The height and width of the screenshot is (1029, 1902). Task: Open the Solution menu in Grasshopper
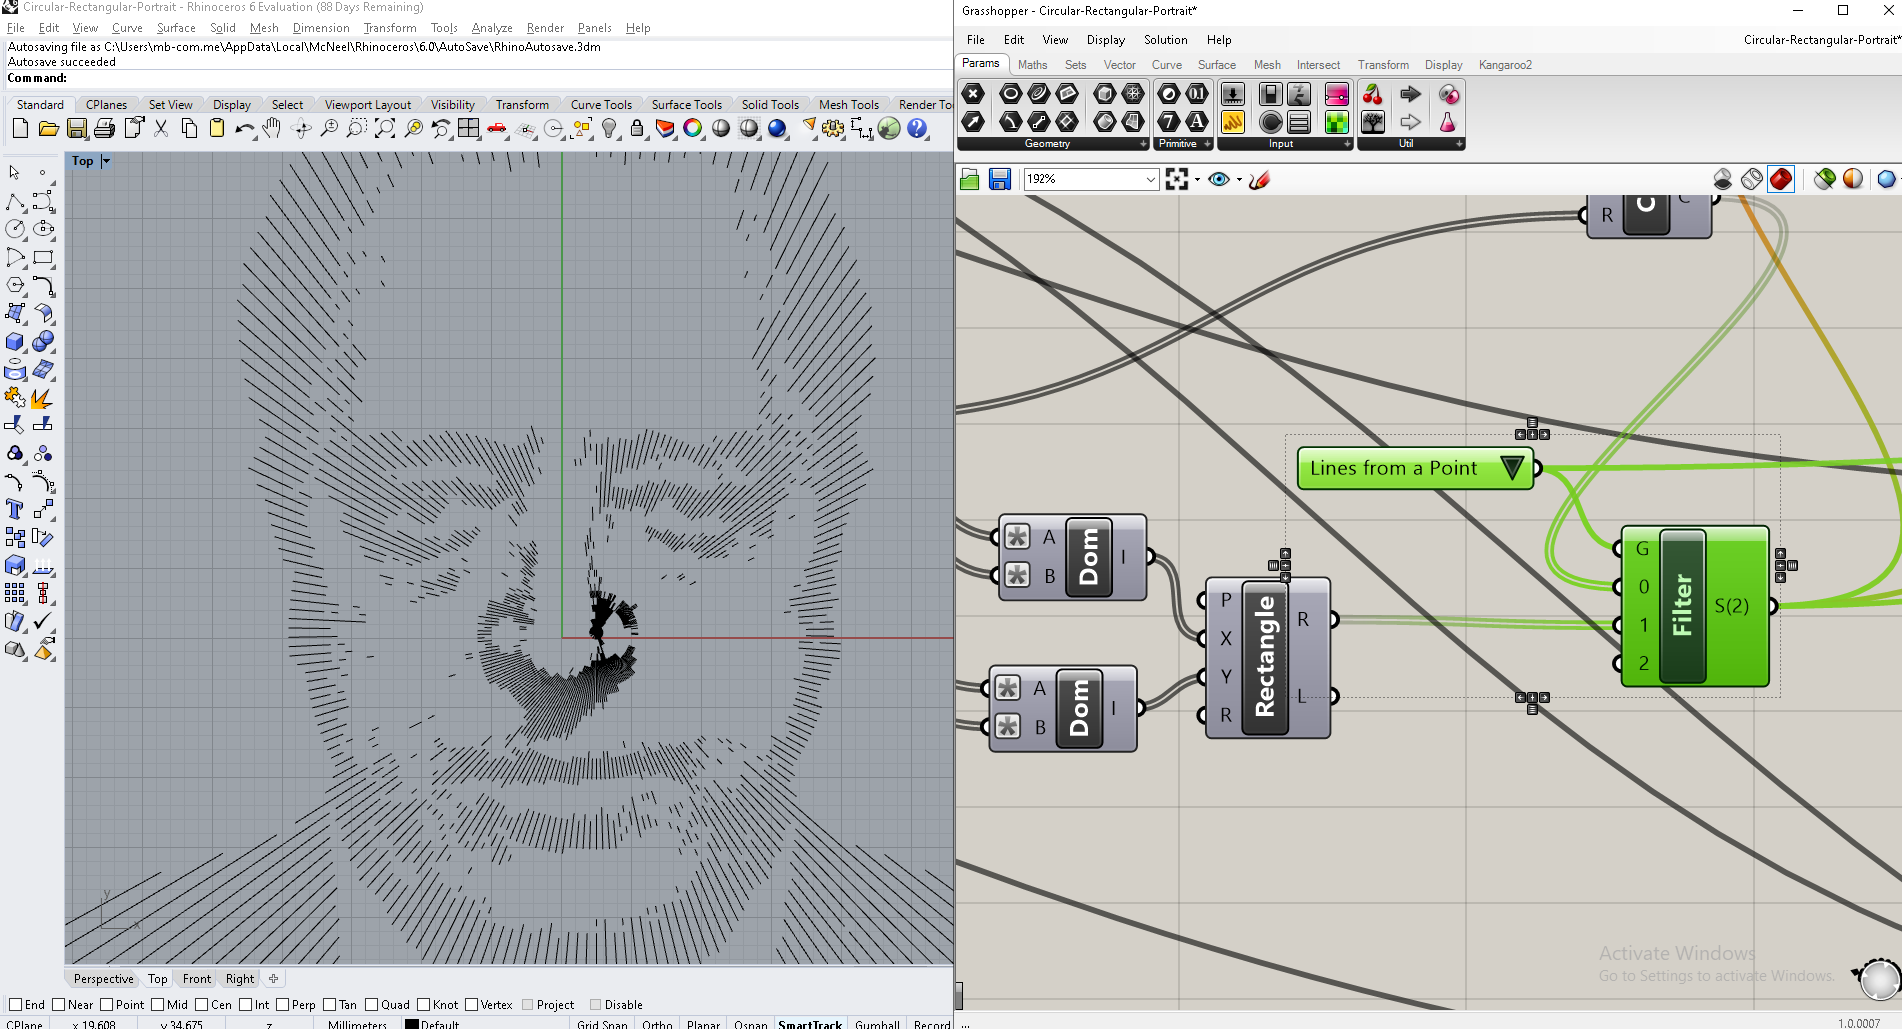point(1165,40)
